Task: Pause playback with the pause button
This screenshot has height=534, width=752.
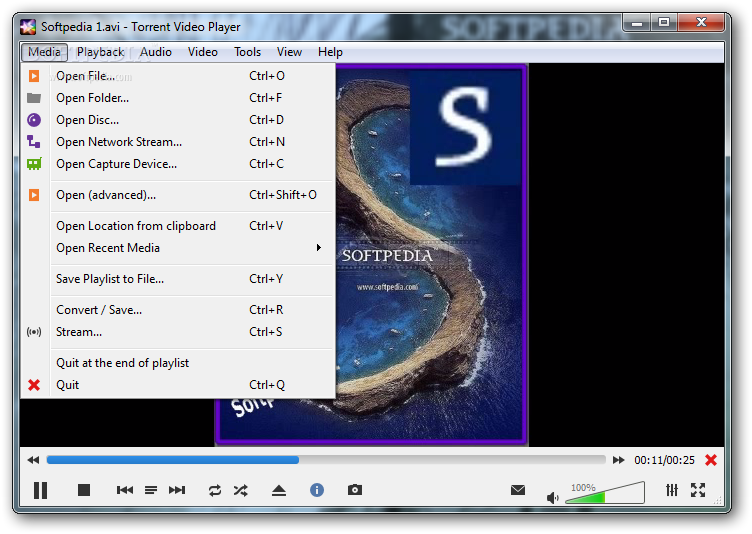Action: [x=40, y=490]
